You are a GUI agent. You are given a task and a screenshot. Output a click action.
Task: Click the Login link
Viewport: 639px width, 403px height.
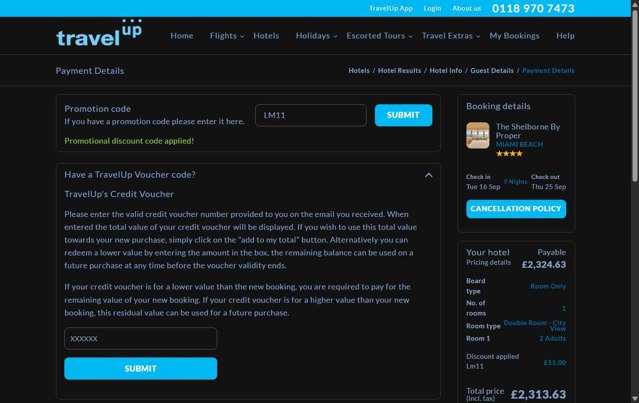[432, 8]
